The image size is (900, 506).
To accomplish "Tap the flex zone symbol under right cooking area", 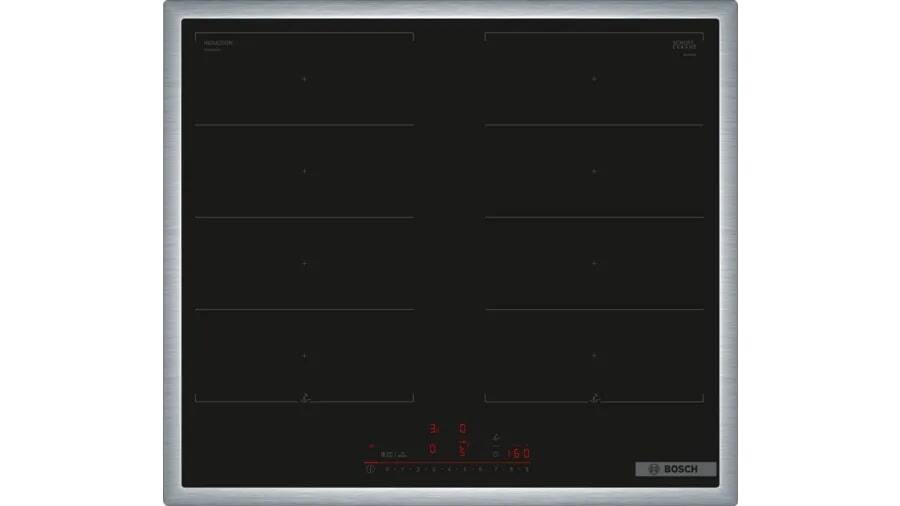I will [x=595, y=398].
